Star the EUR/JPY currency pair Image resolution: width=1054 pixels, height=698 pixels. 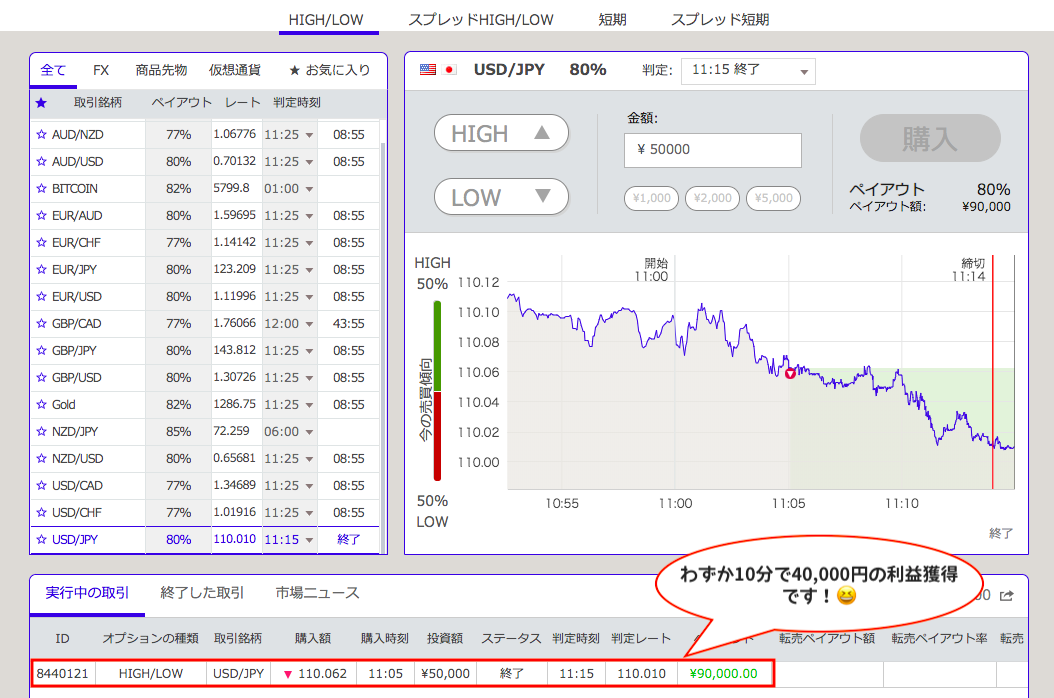(41, 270)
